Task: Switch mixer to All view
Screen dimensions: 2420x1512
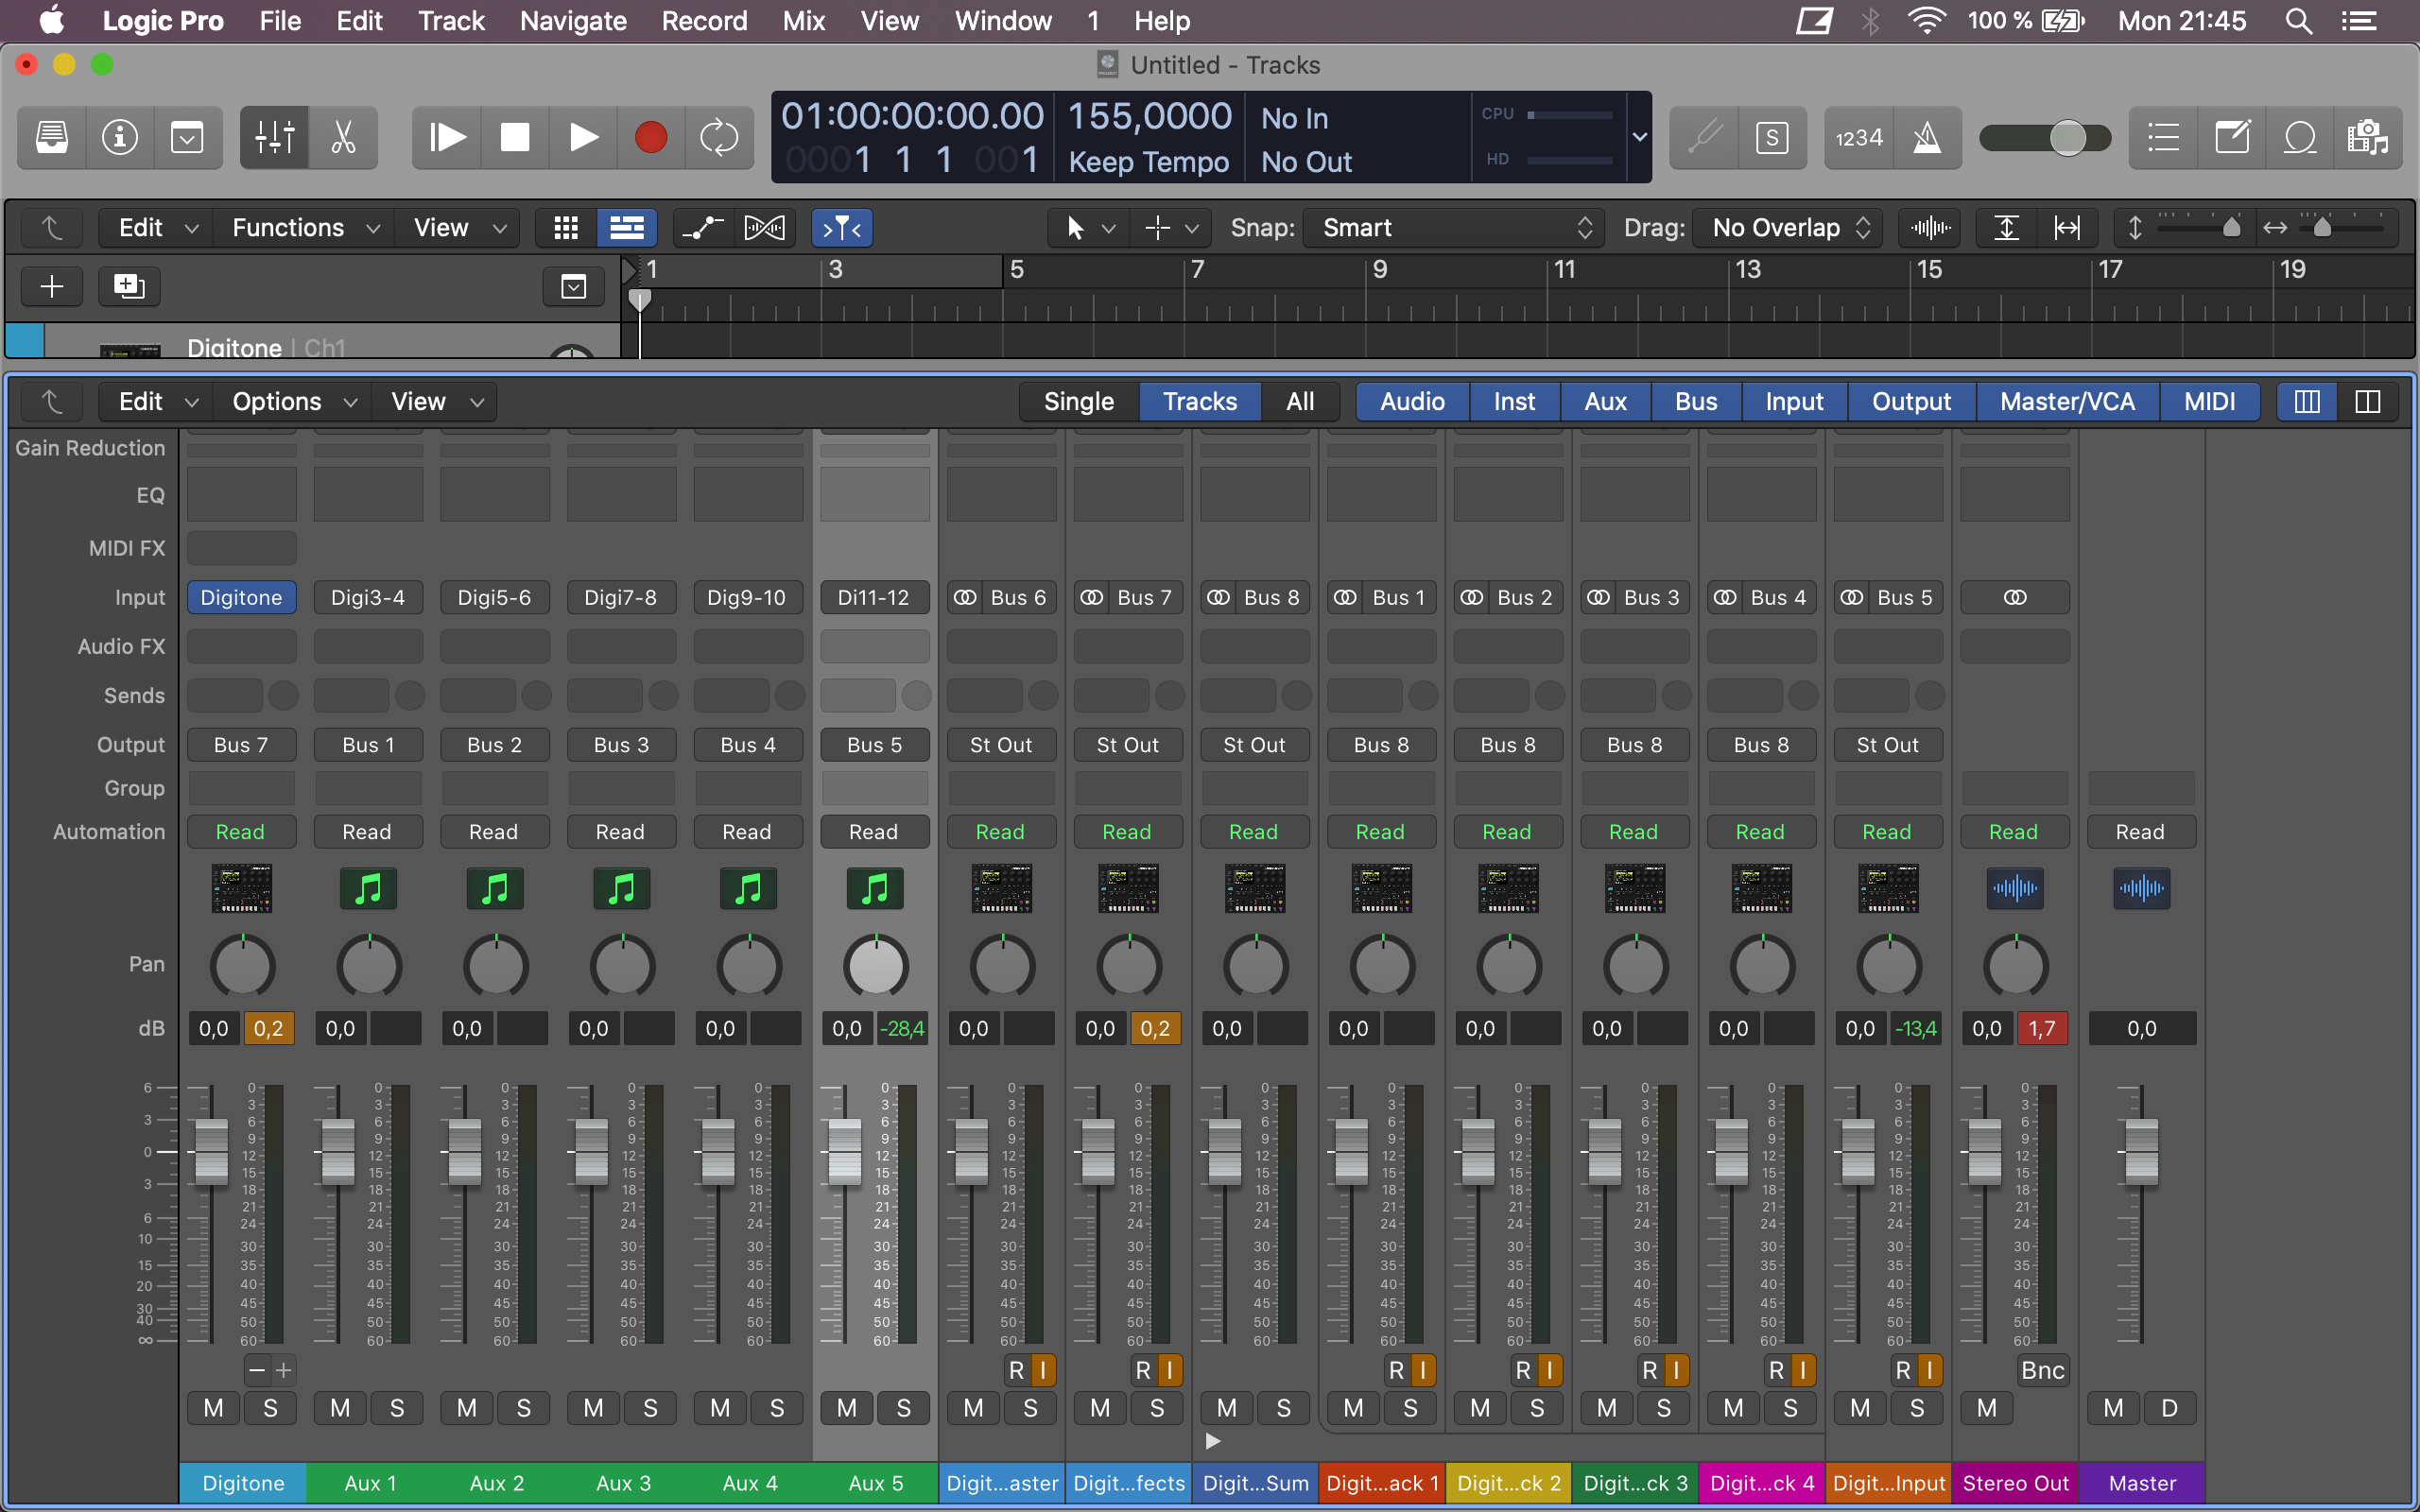Action: (1299, 402)
